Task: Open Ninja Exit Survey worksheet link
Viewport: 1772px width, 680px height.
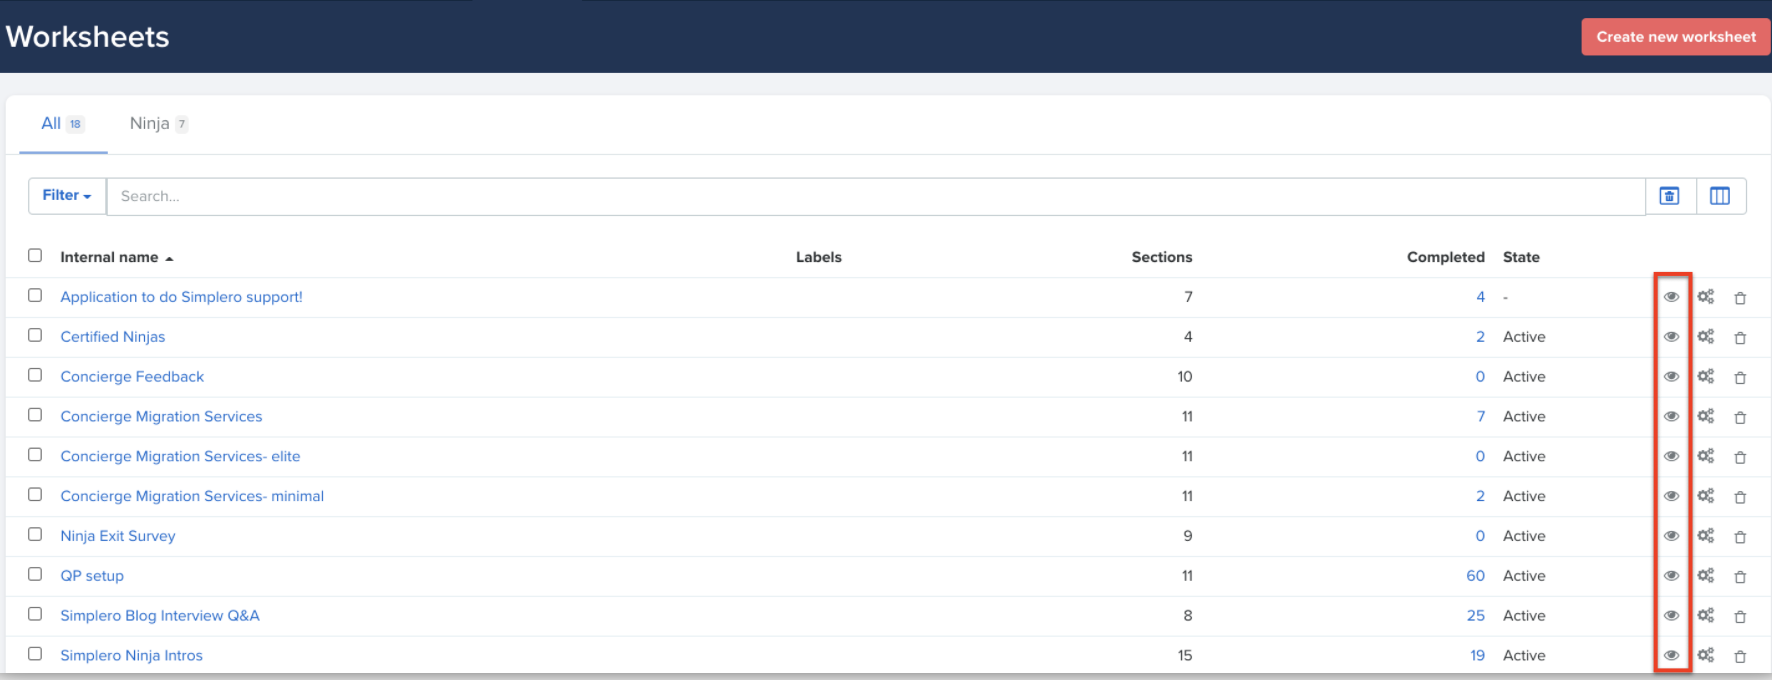Action: tap(118, 536)
